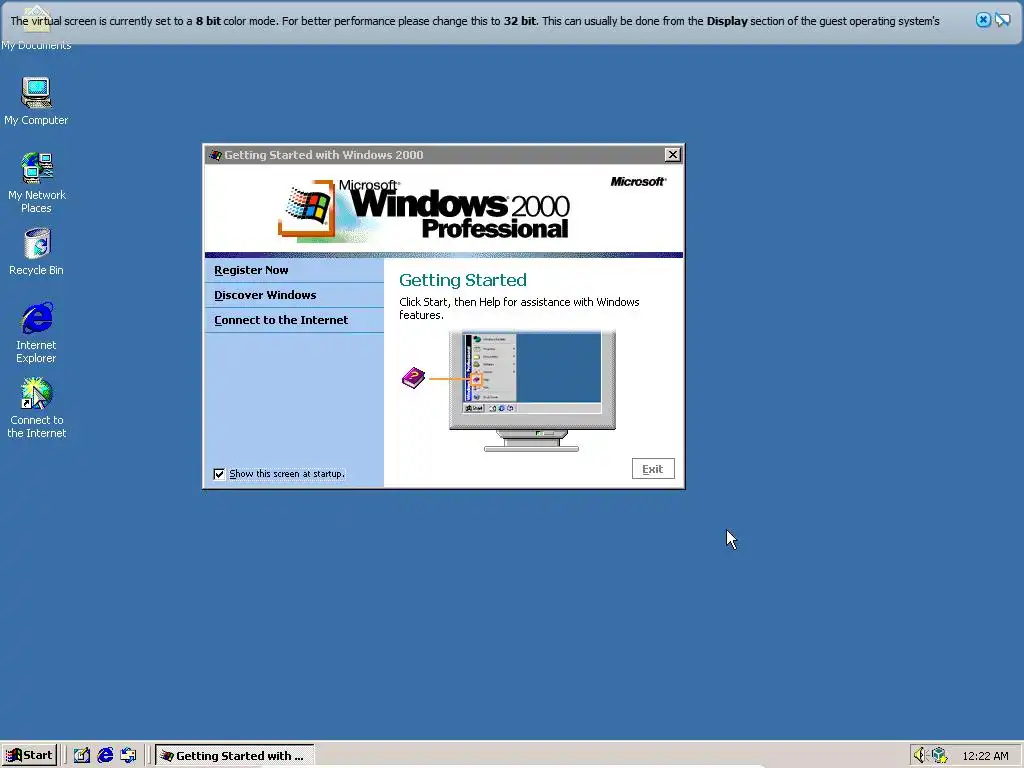Click the volume speaker tray icon
This screenshot has width=1024, height=768.
click(x=920, y=755)
